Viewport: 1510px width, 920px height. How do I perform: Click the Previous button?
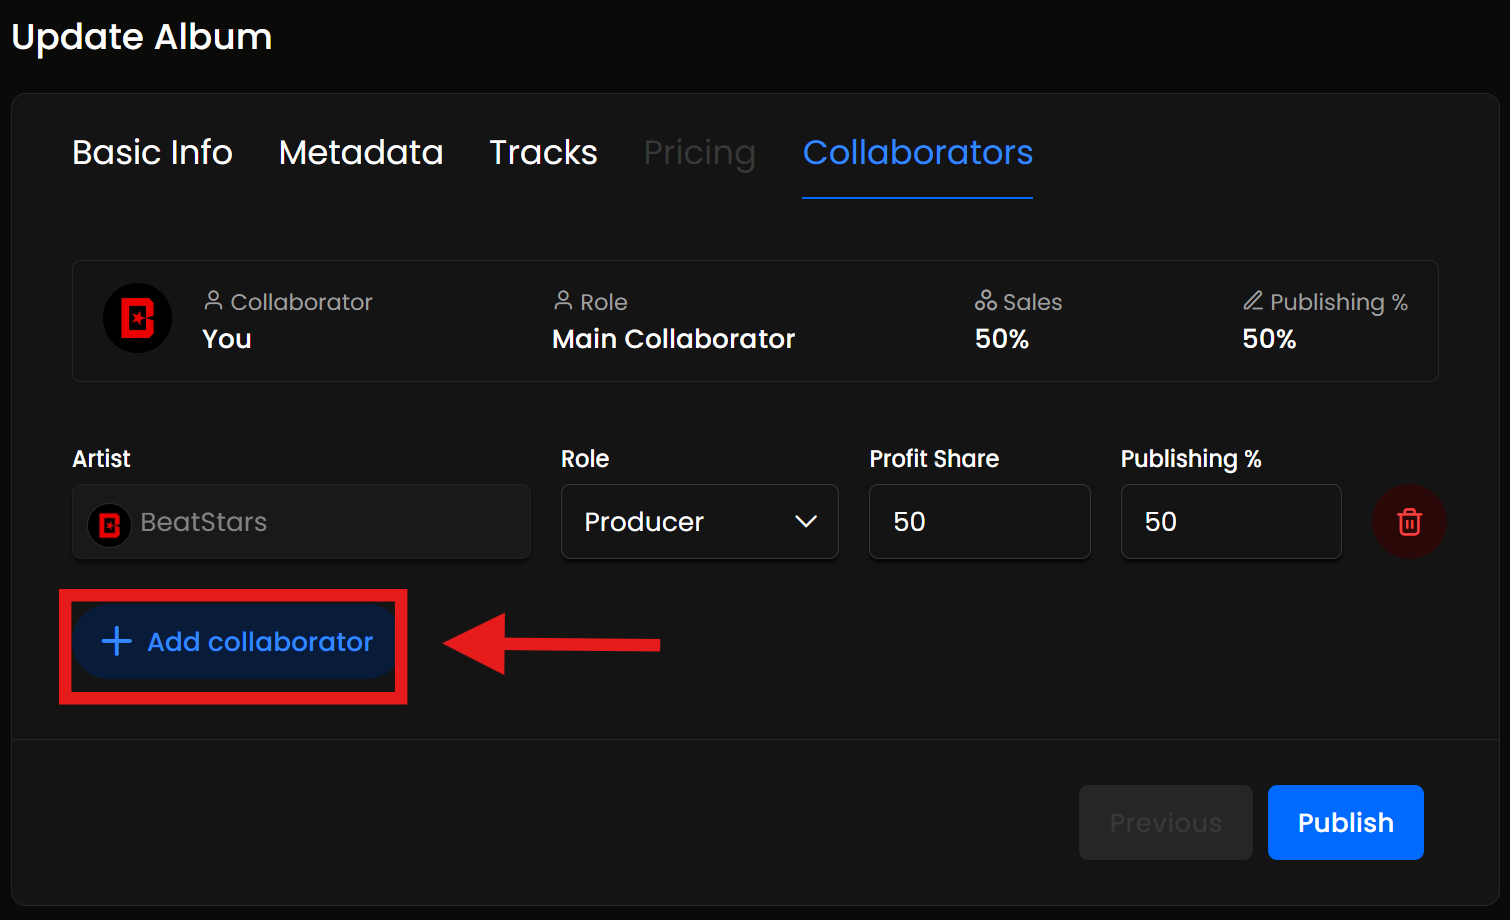click(x=1166, y=822)
